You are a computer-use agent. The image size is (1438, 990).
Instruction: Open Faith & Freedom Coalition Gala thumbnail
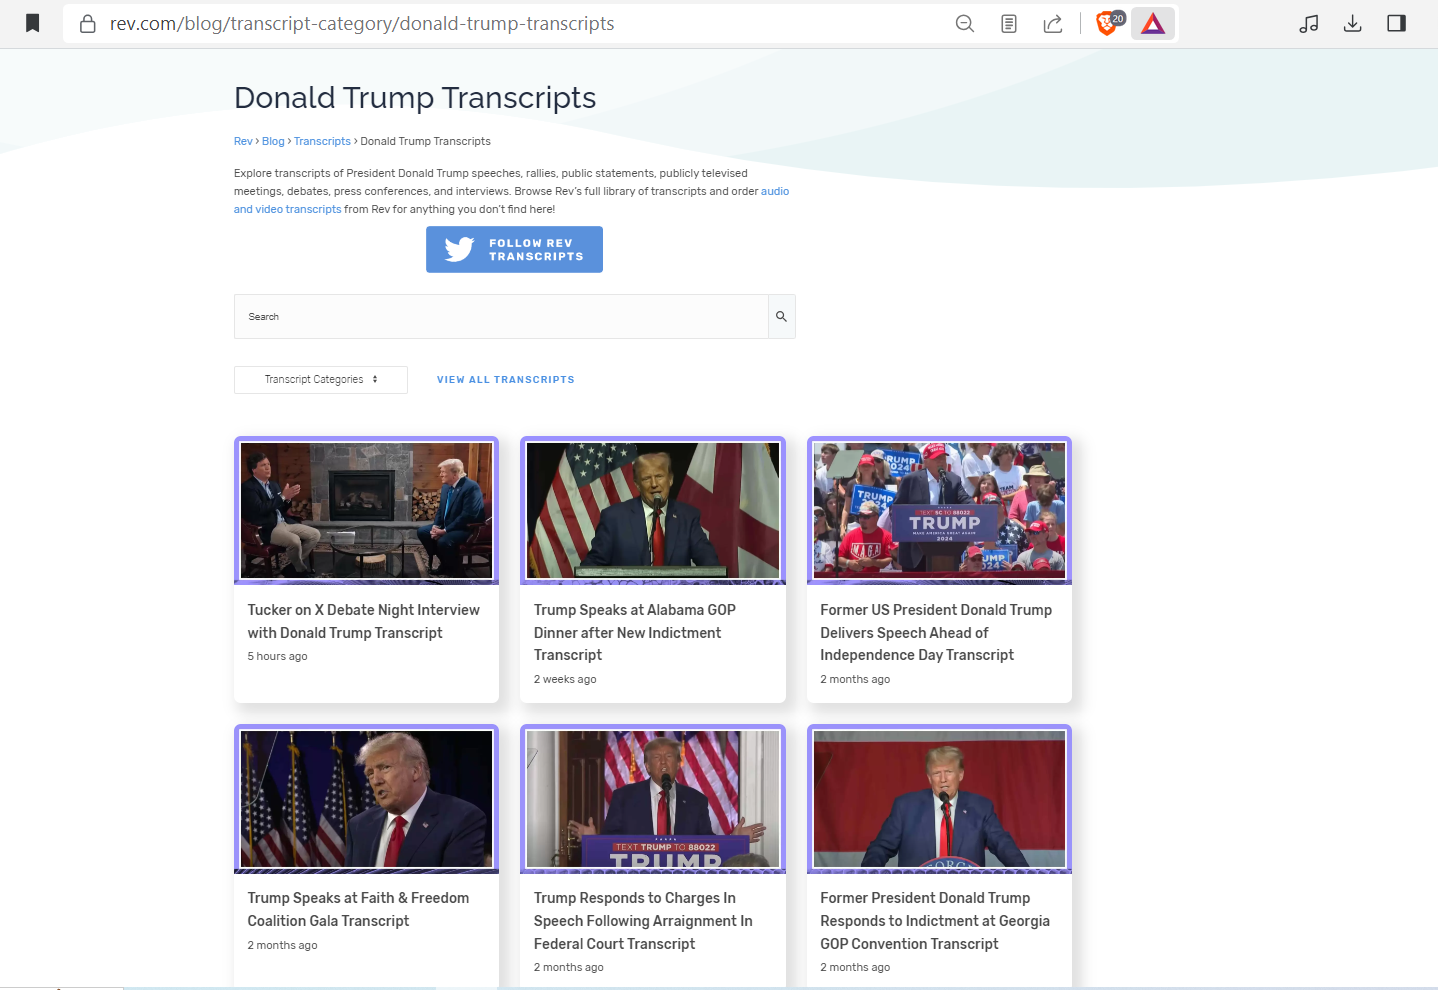point(367,799)
